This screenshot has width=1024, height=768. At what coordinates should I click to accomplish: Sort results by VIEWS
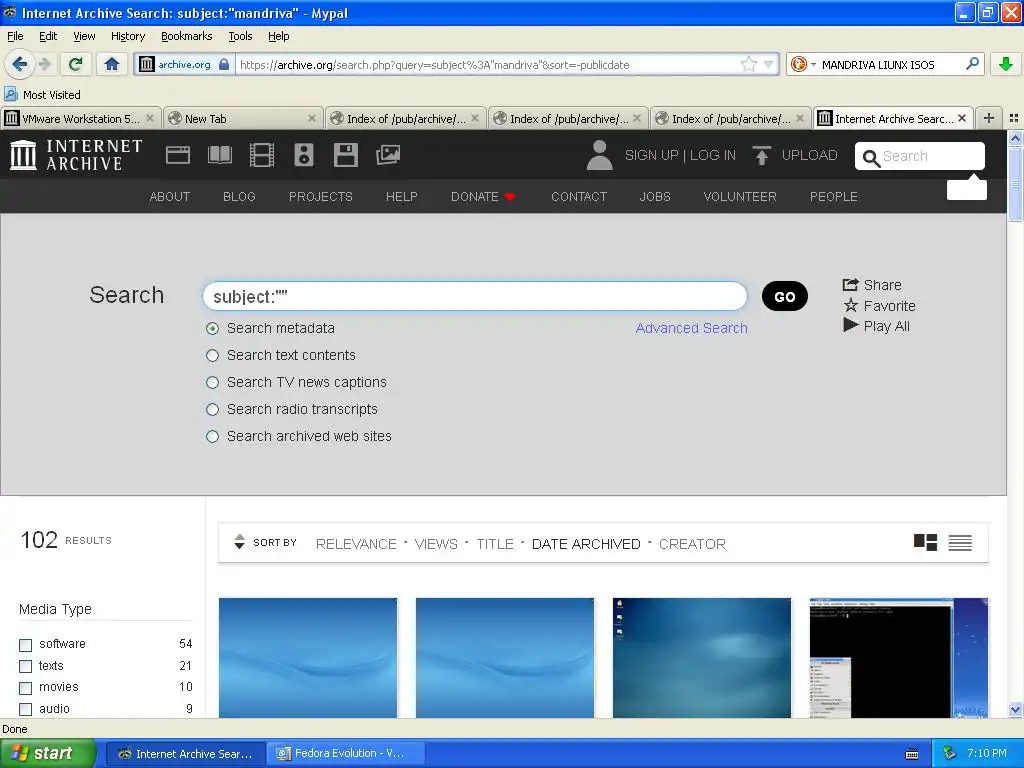pos(436,544)
